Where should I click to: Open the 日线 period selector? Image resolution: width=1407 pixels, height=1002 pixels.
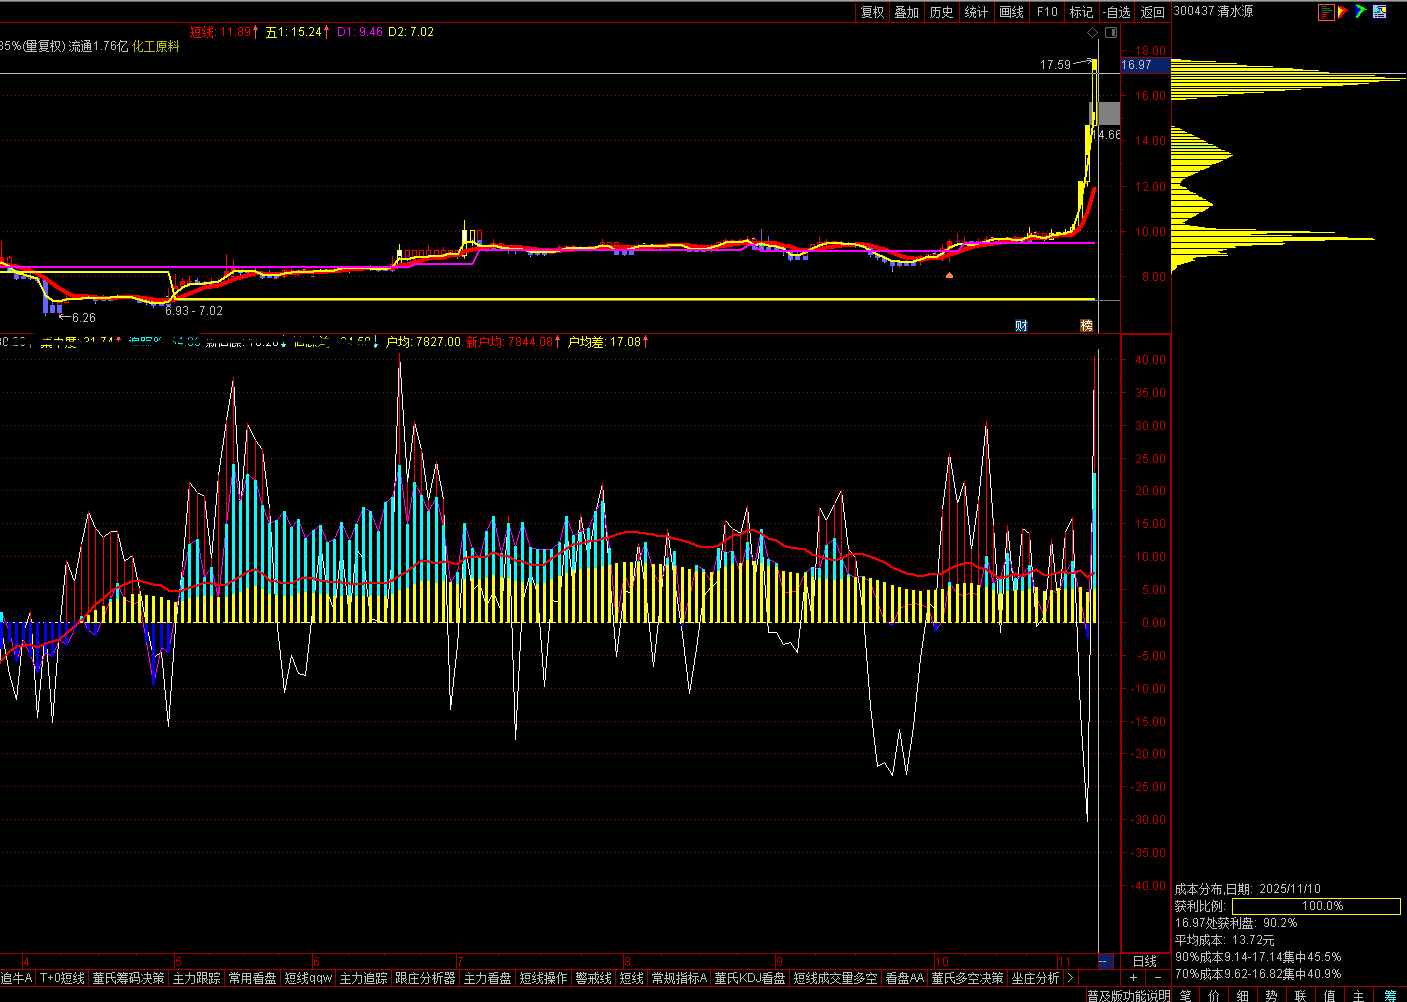[1144, 961]
